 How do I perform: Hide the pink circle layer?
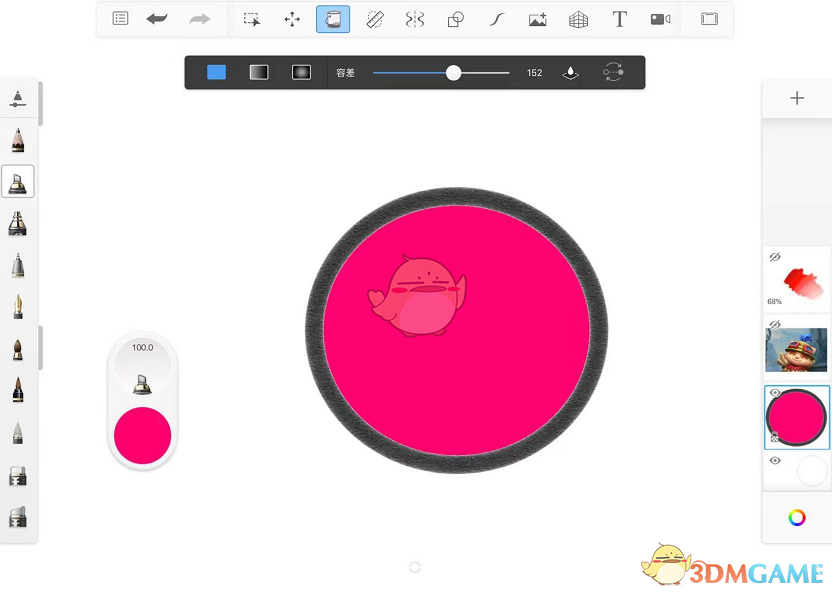pos(774,393)
